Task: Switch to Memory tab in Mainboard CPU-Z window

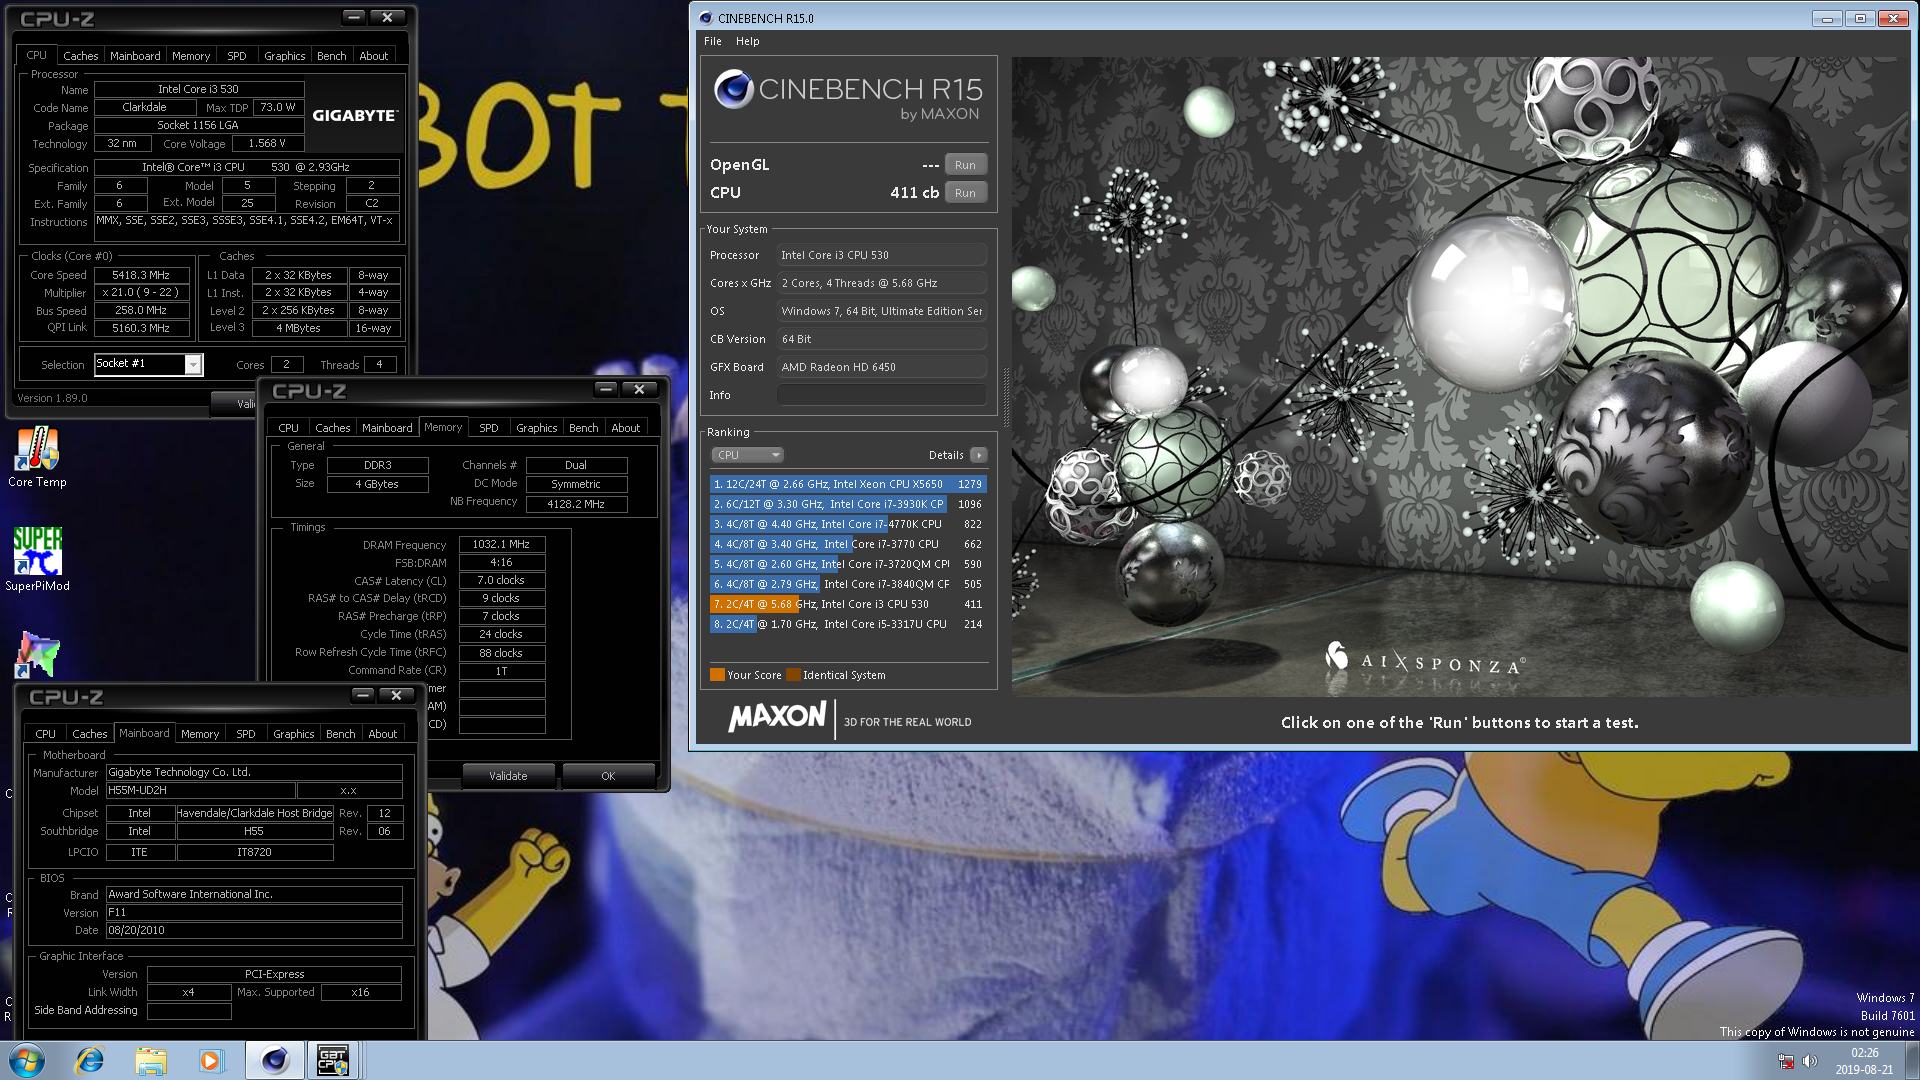Action: [200, 734]
